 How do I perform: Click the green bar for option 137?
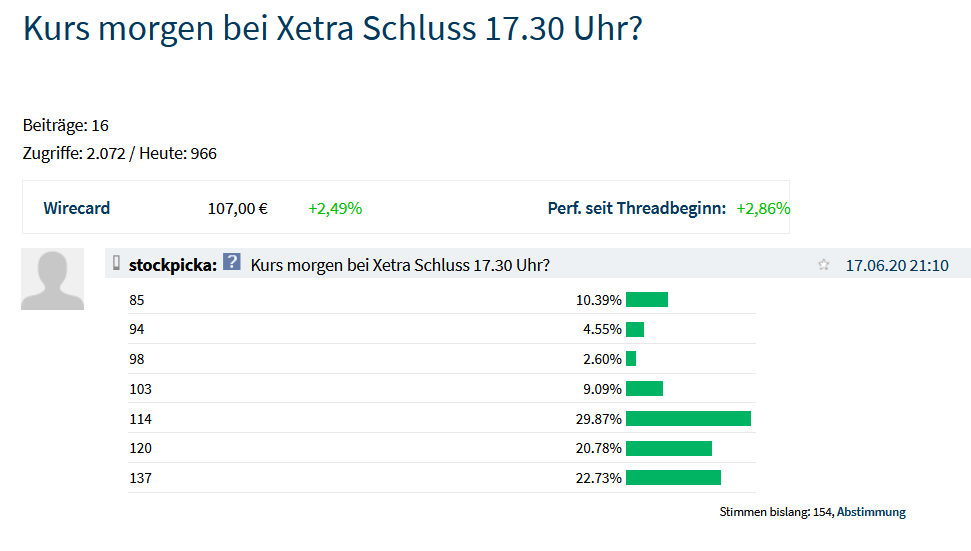tap(673, 478)
